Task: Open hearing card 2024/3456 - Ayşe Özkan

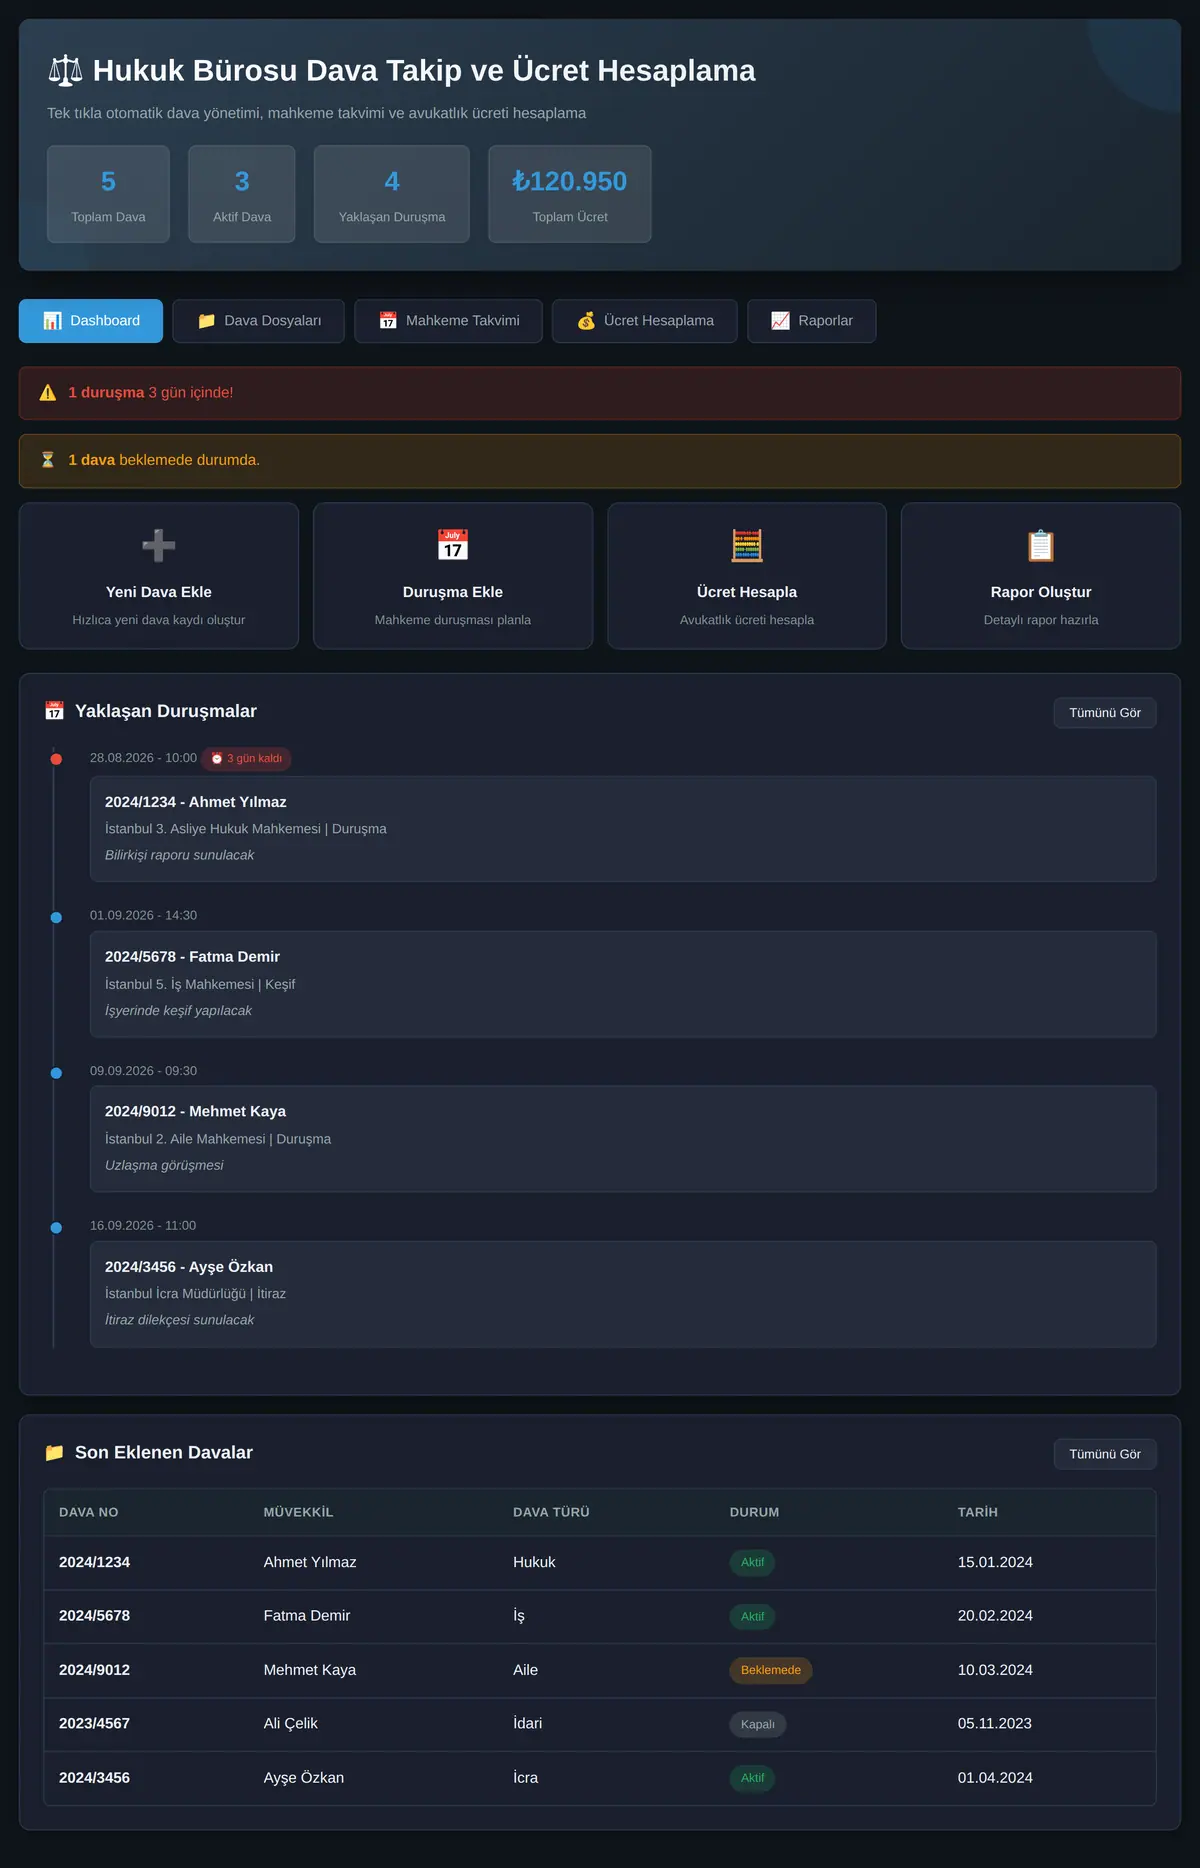Action: coord(623,1294)
